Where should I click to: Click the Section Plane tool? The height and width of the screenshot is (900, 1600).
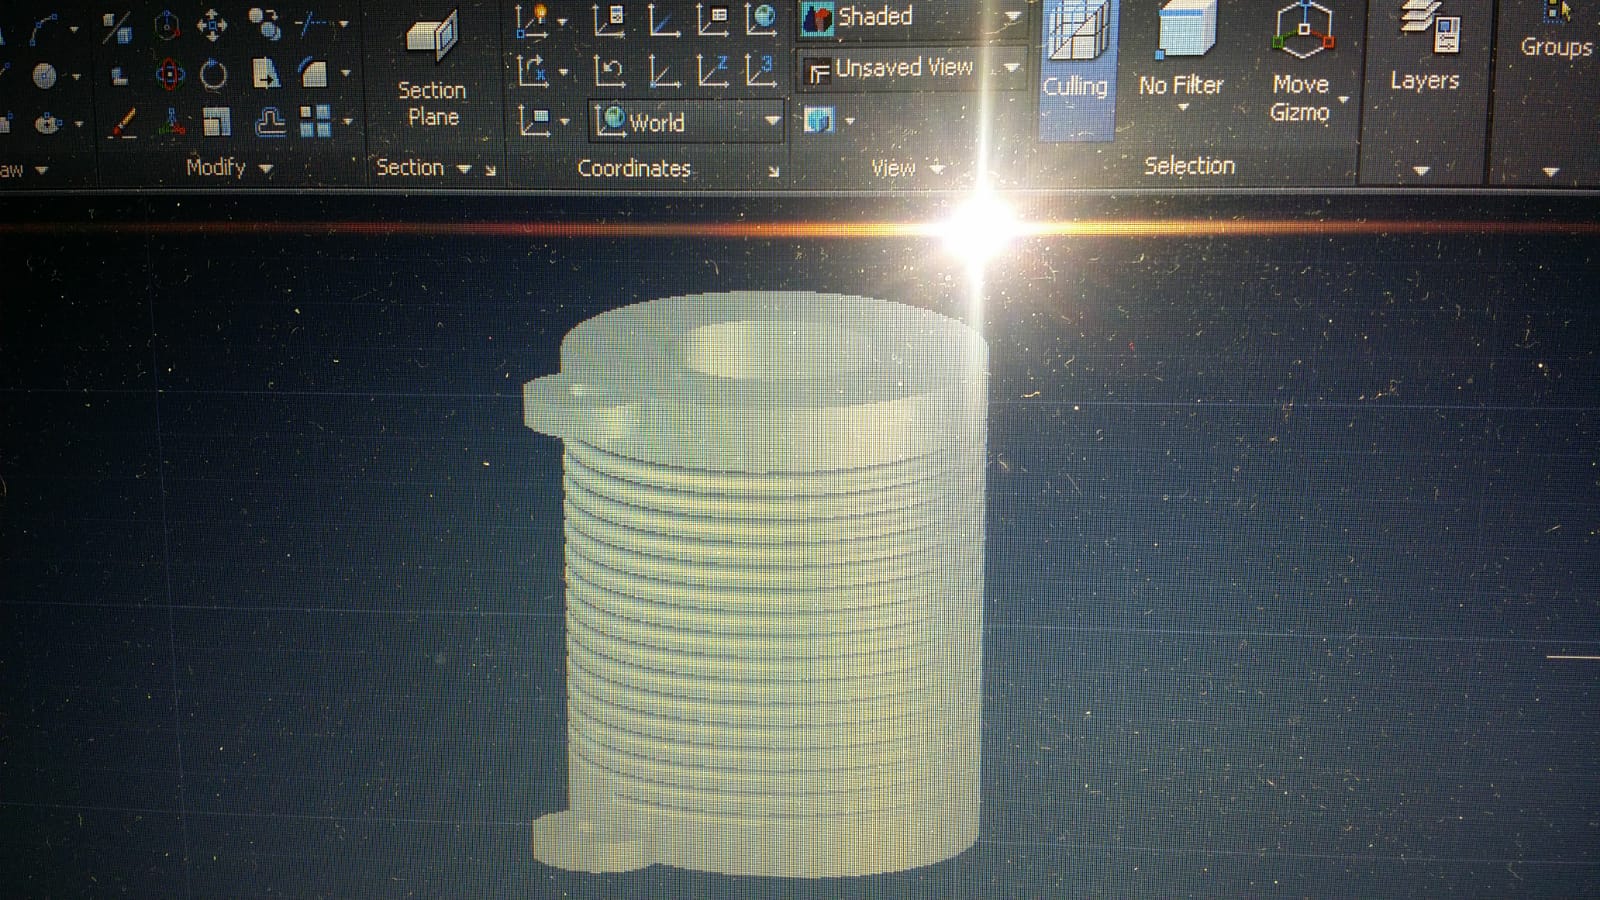tap(432, 70)
